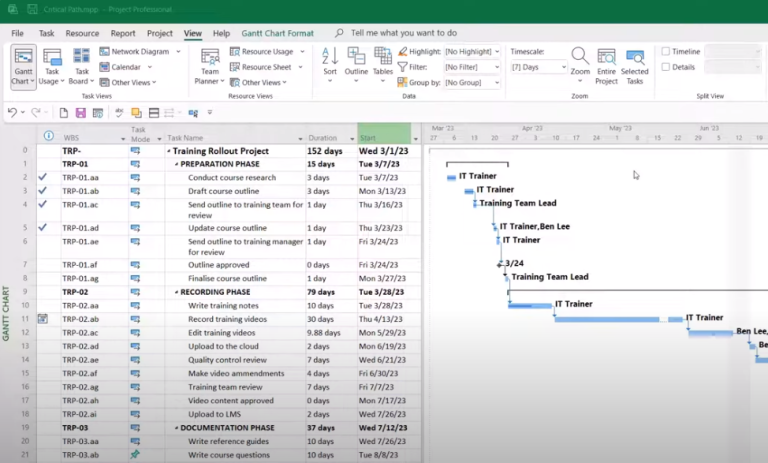Click the Network Diagram button
The width and height of the screenshot is (768, 463).
pos(139,51)
